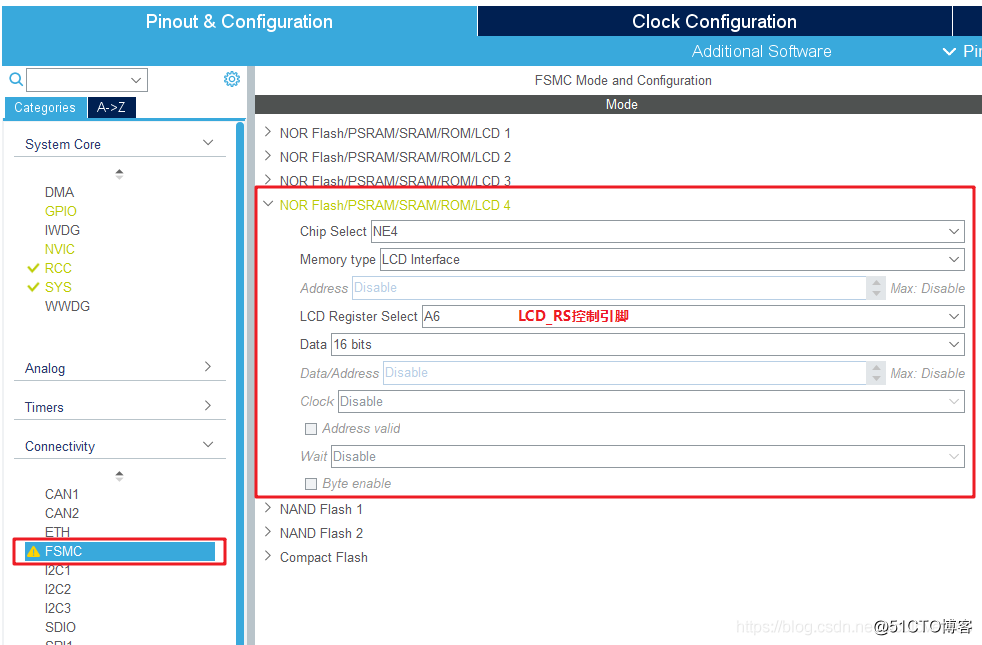982x645 pixels.
Task: Select RCC peripheral
Action: [58, 268]
